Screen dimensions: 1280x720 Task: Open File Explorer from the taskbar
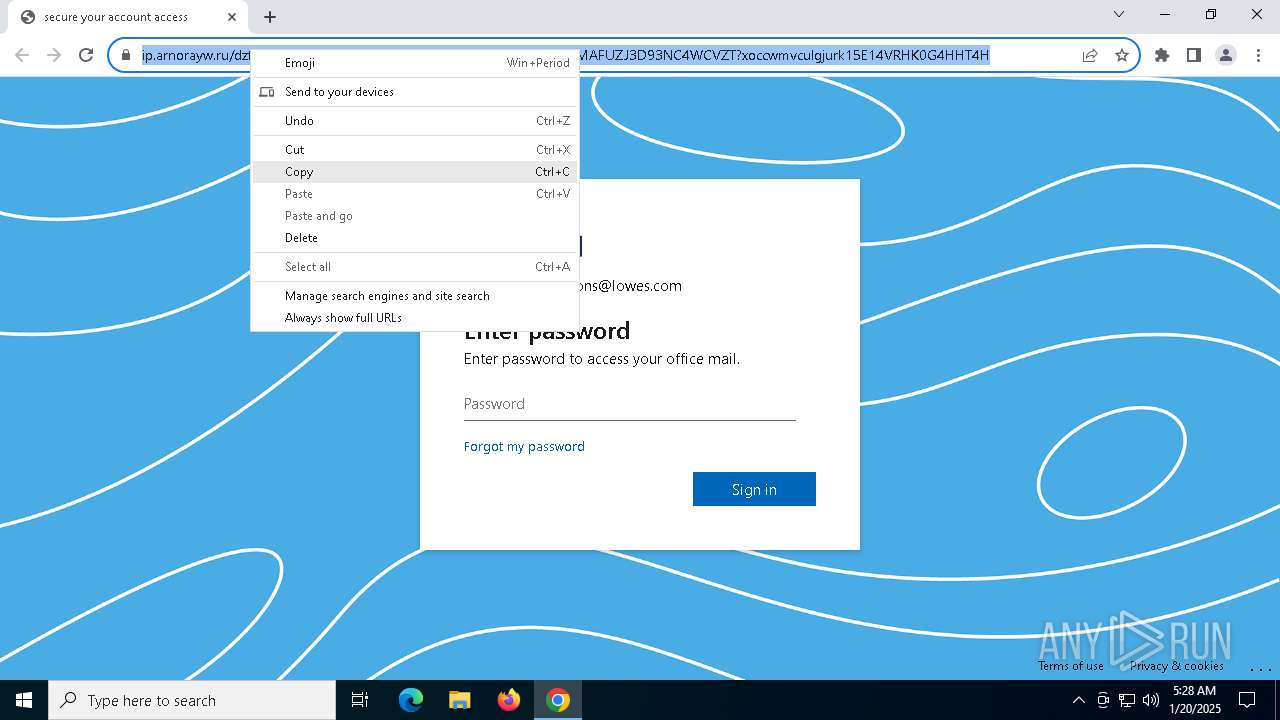pyautogui.click(x=459, y=700)
